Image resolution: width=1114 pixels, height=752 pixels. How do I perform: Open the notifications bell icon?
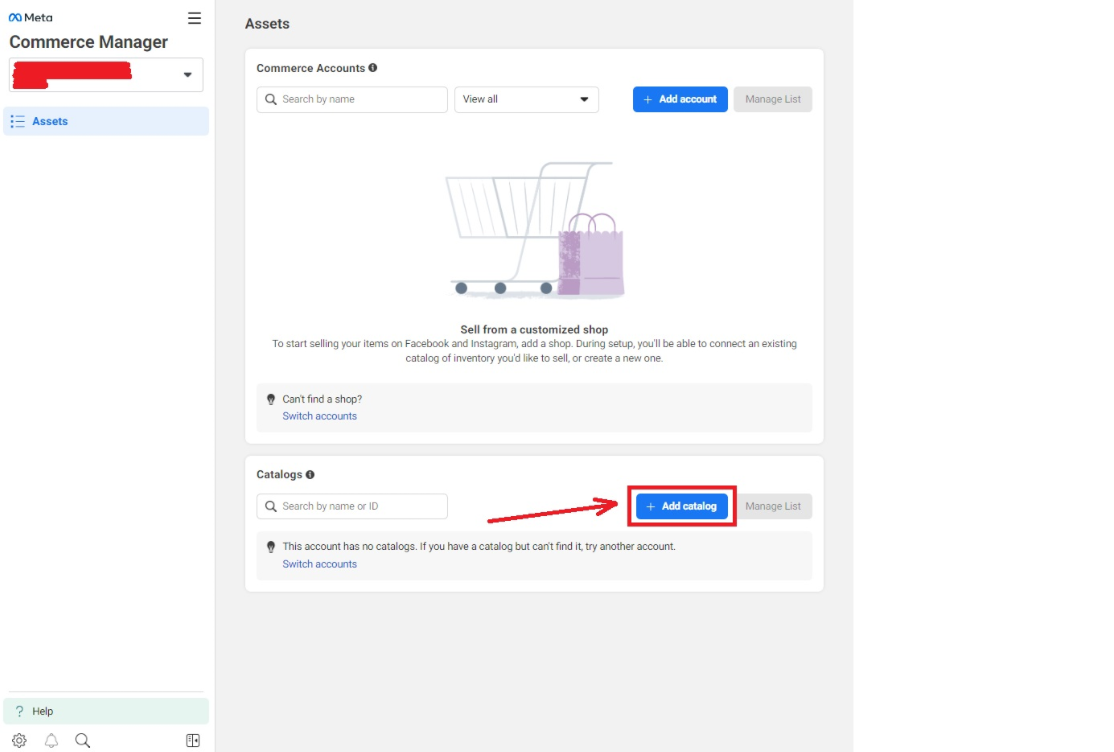pos(51,740)
